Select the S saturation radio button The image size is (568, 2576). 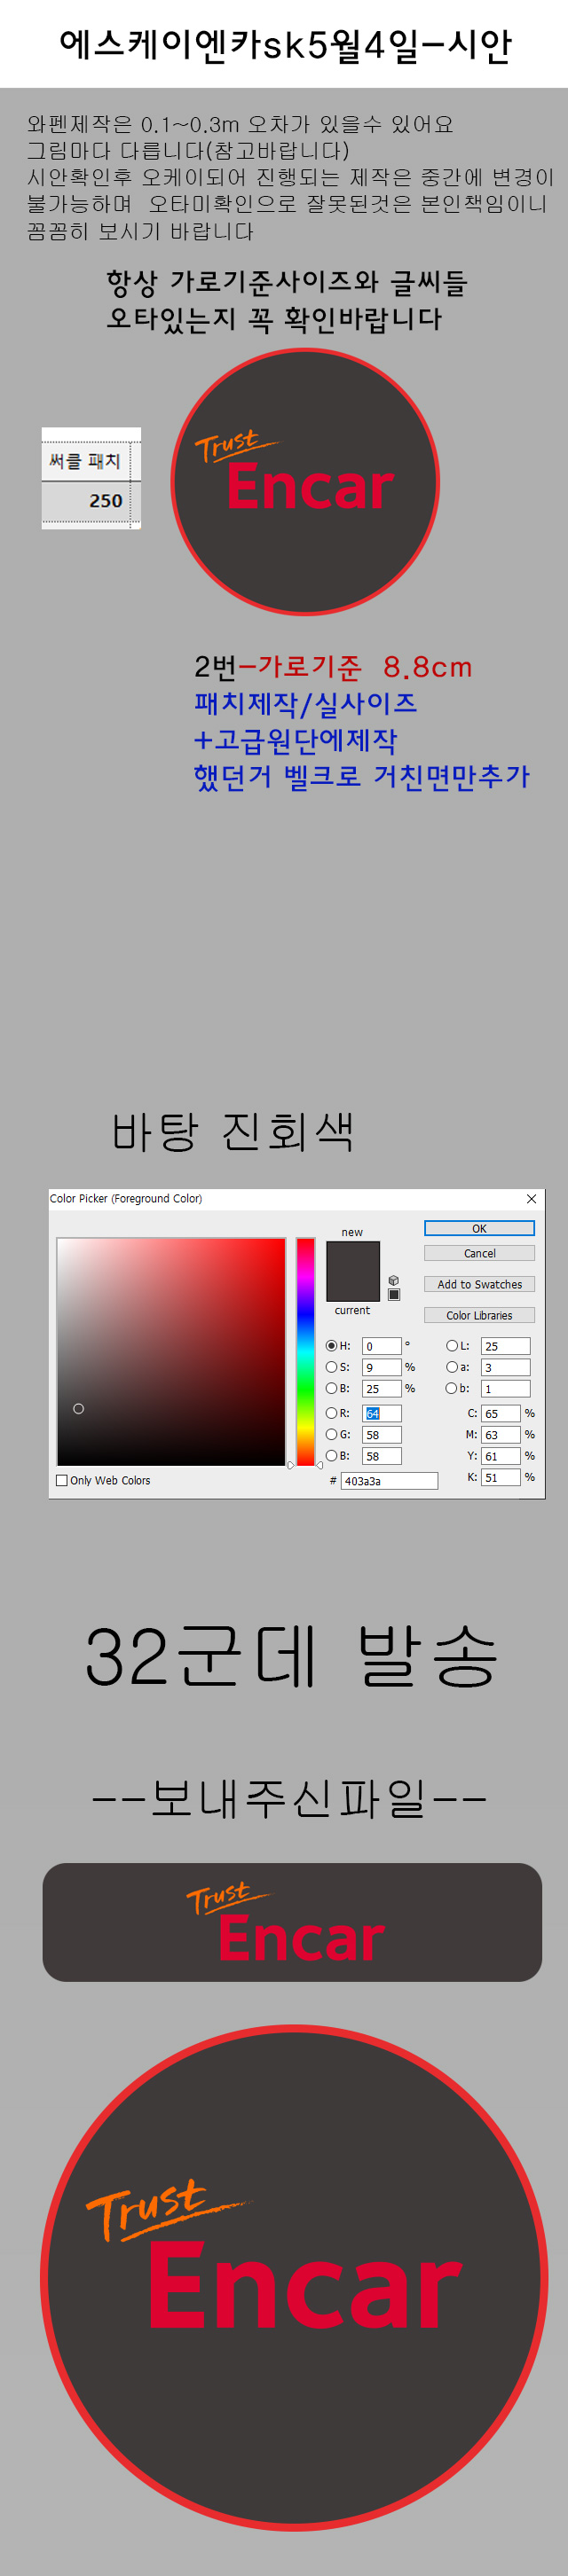331,1367
